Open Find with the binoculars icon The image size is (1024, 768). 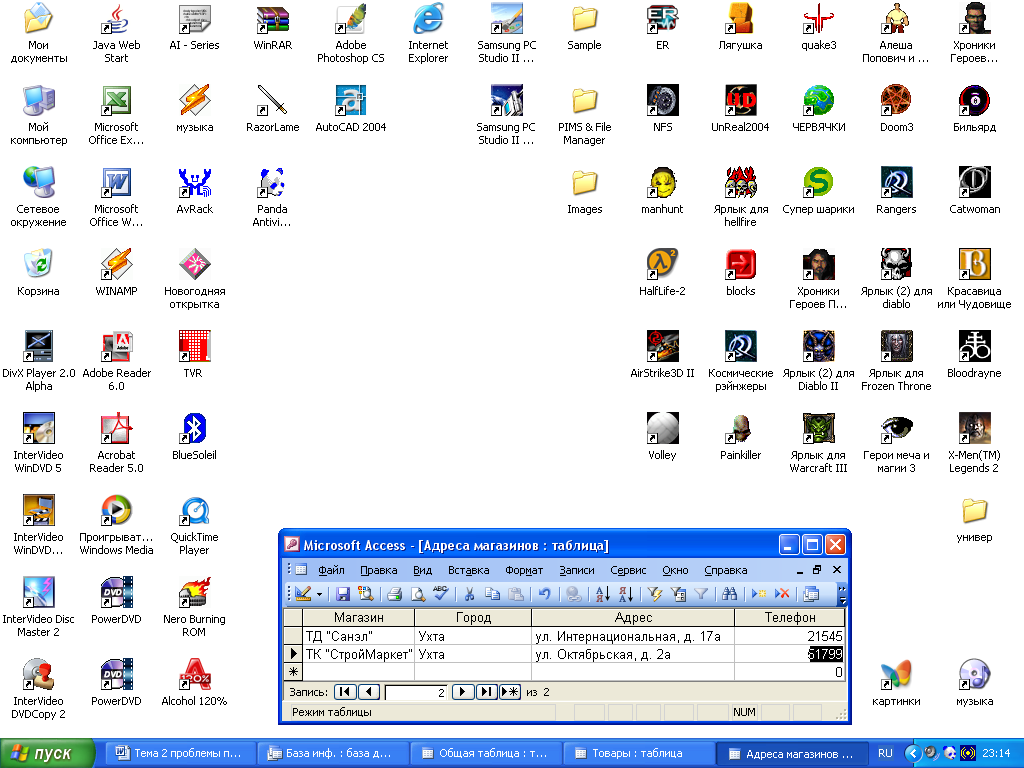(729, 594)
